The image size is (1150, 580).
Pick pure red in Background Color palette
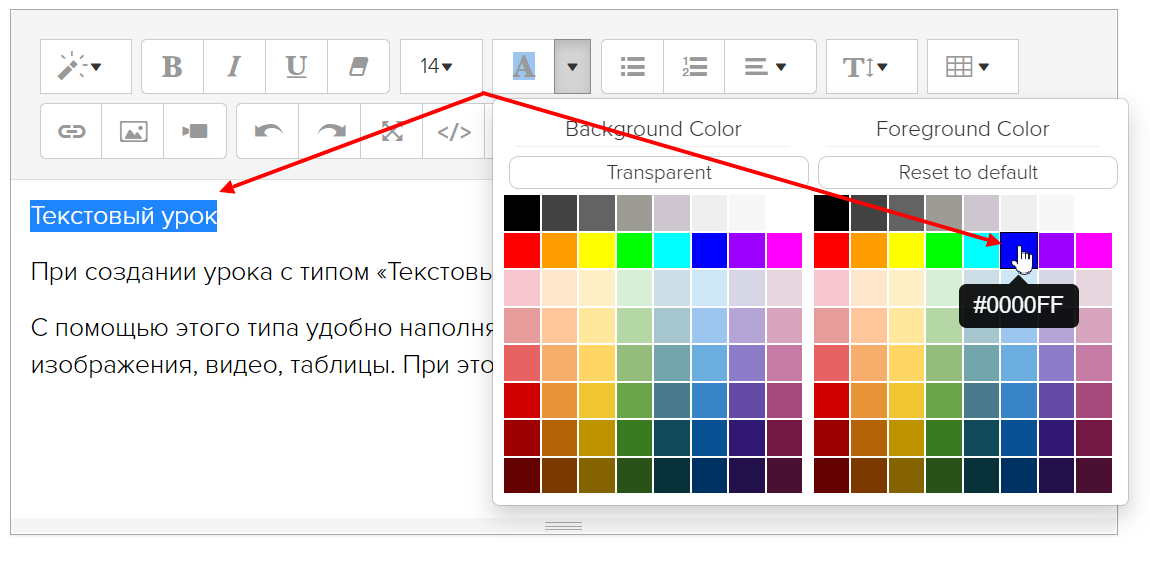coord(522,250)
